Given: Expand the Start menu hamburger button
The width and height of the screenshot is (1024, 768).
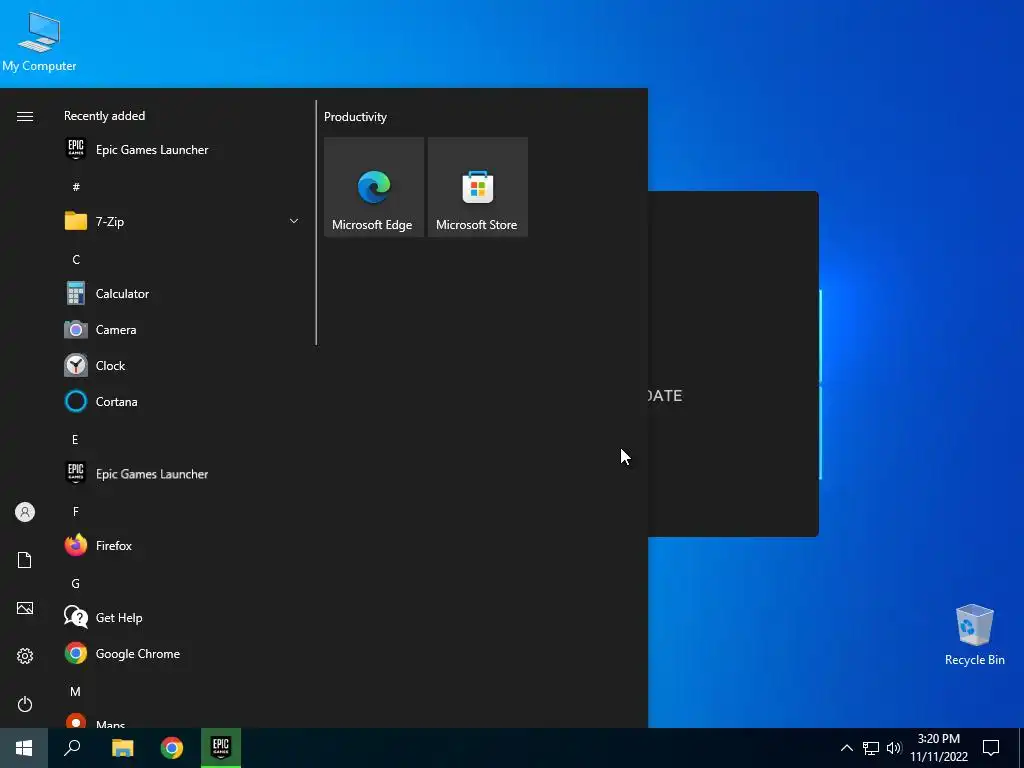Looking at the screenshot, I should pos(25,116).
